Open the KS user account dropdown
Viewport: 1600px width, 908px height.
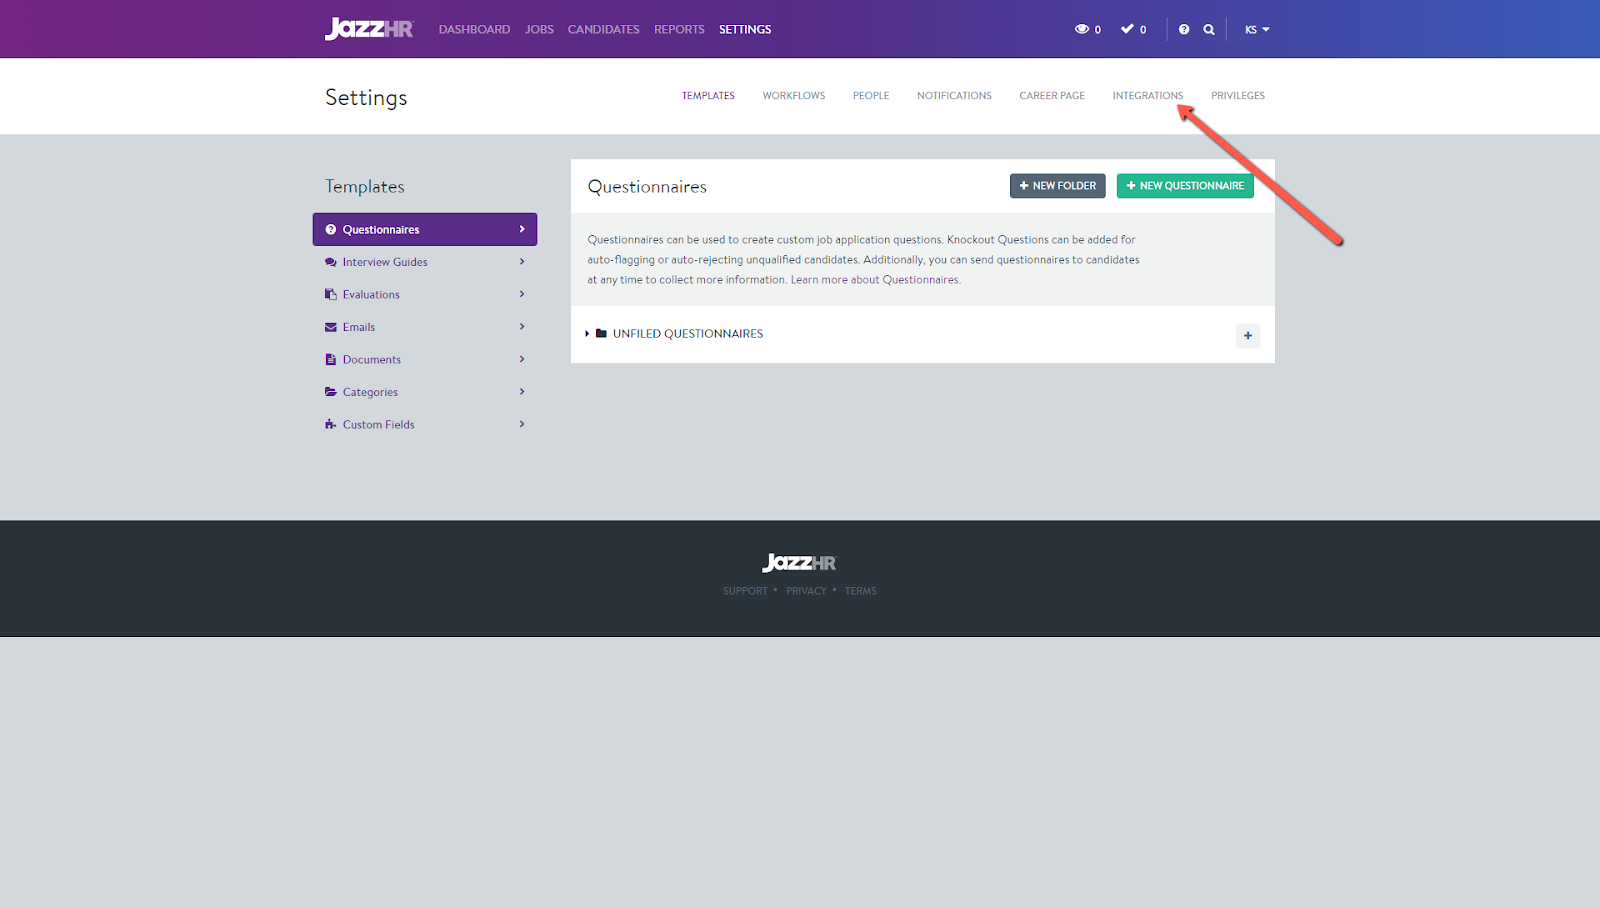tap(1257, 30)
